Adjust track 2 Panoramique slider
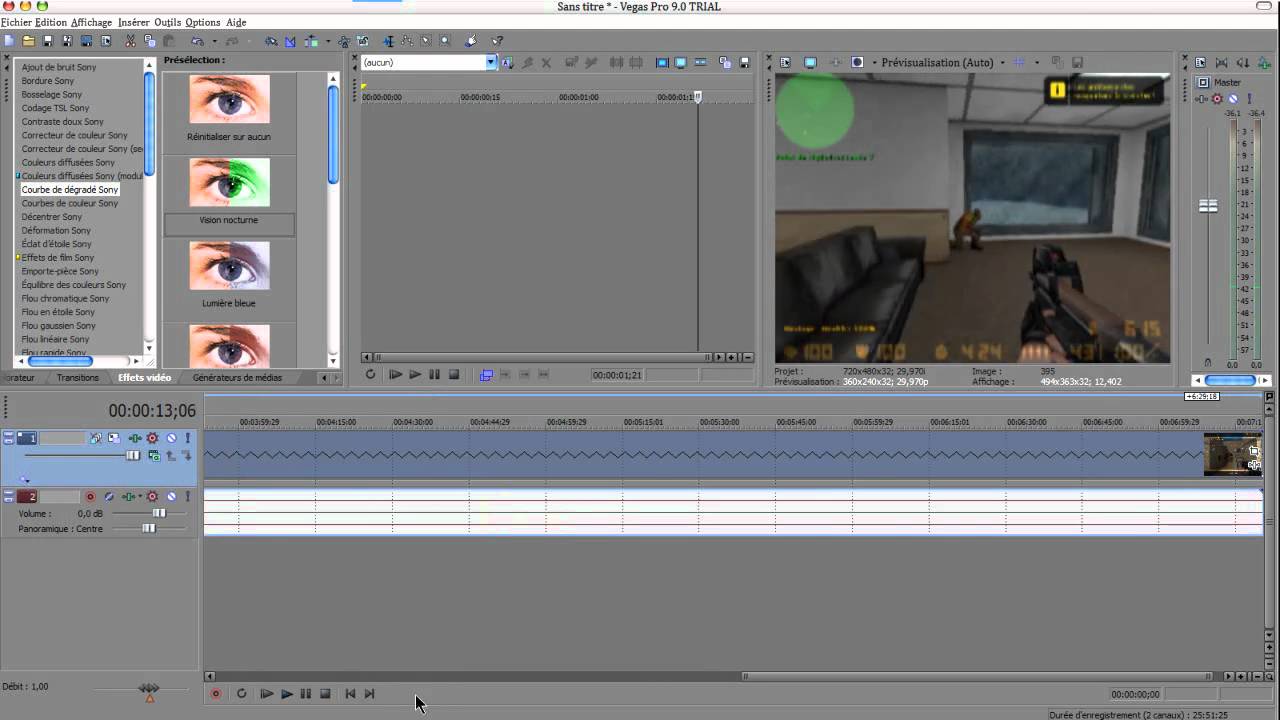Viewport: 1280px width, 720px height. click(x=149, y=528)
